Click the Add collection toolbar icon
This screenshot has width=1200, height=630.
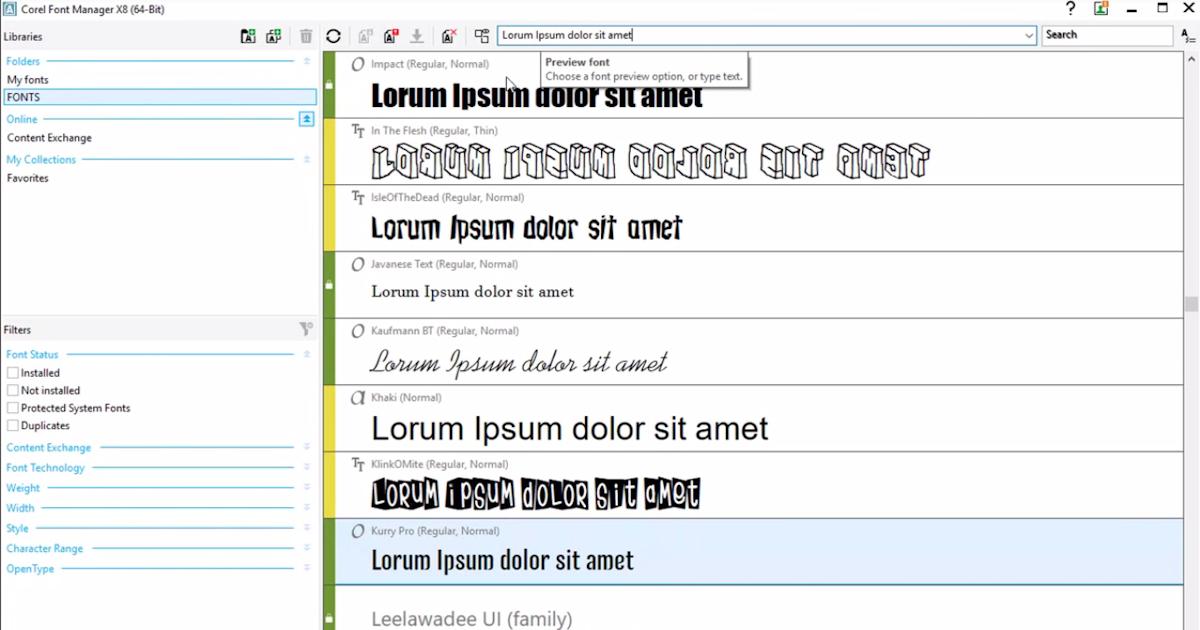(x=273, y=36)
